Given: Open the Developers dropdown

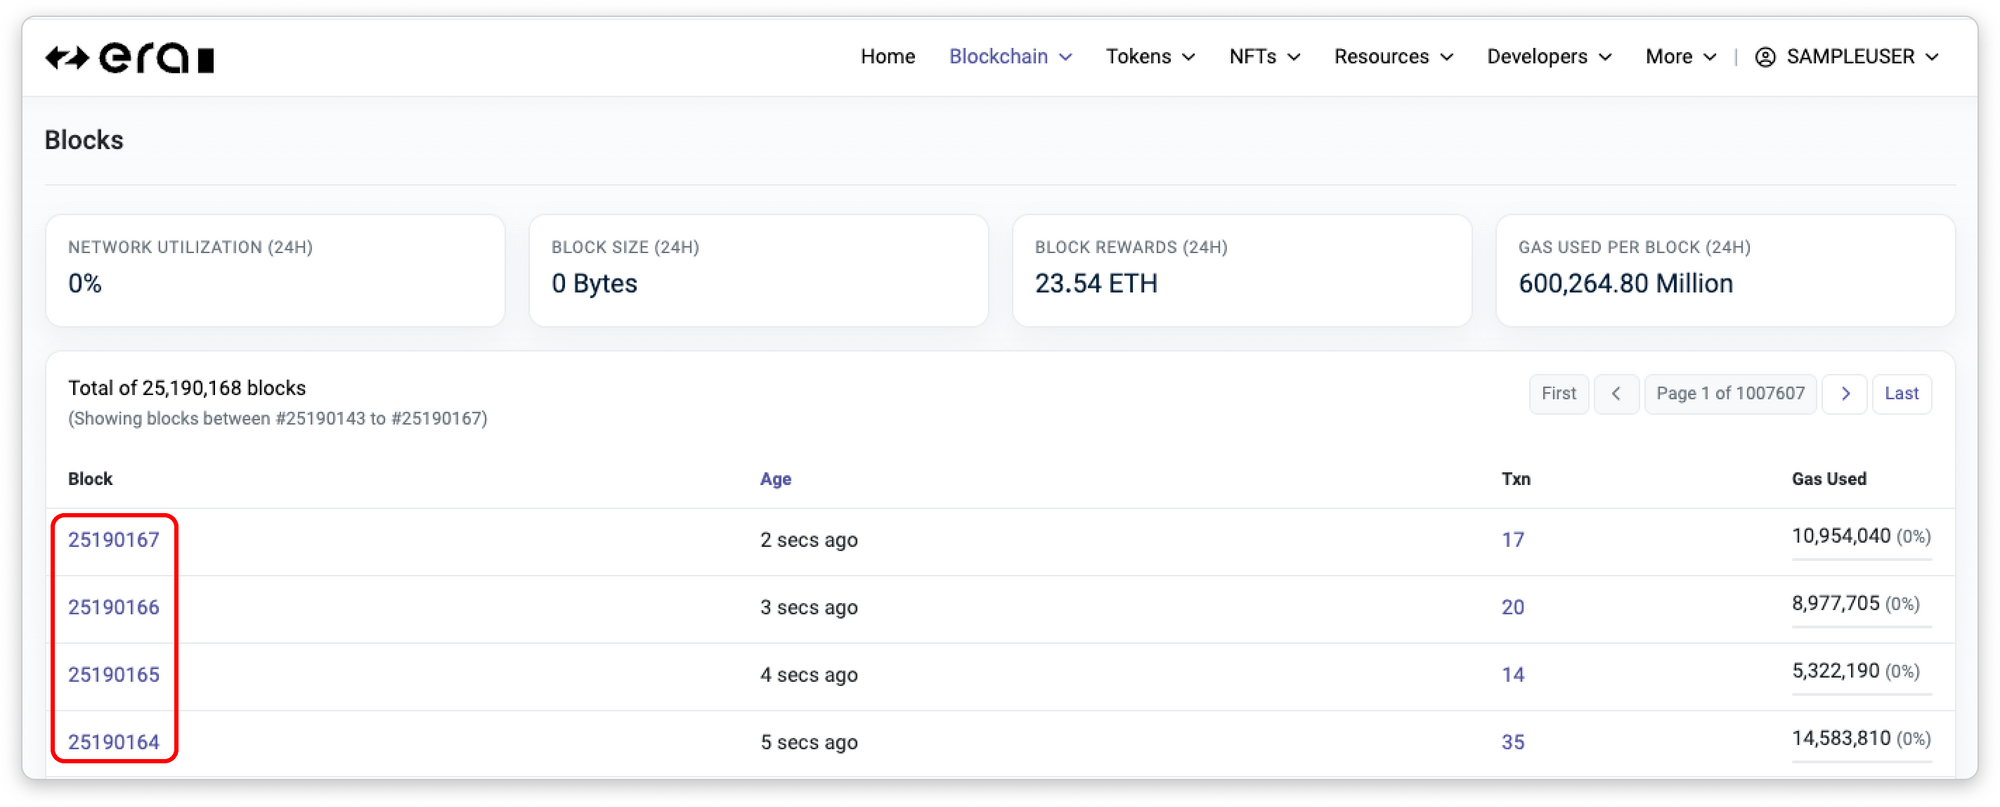Looking at the screenshot, I should point(1549,57).
